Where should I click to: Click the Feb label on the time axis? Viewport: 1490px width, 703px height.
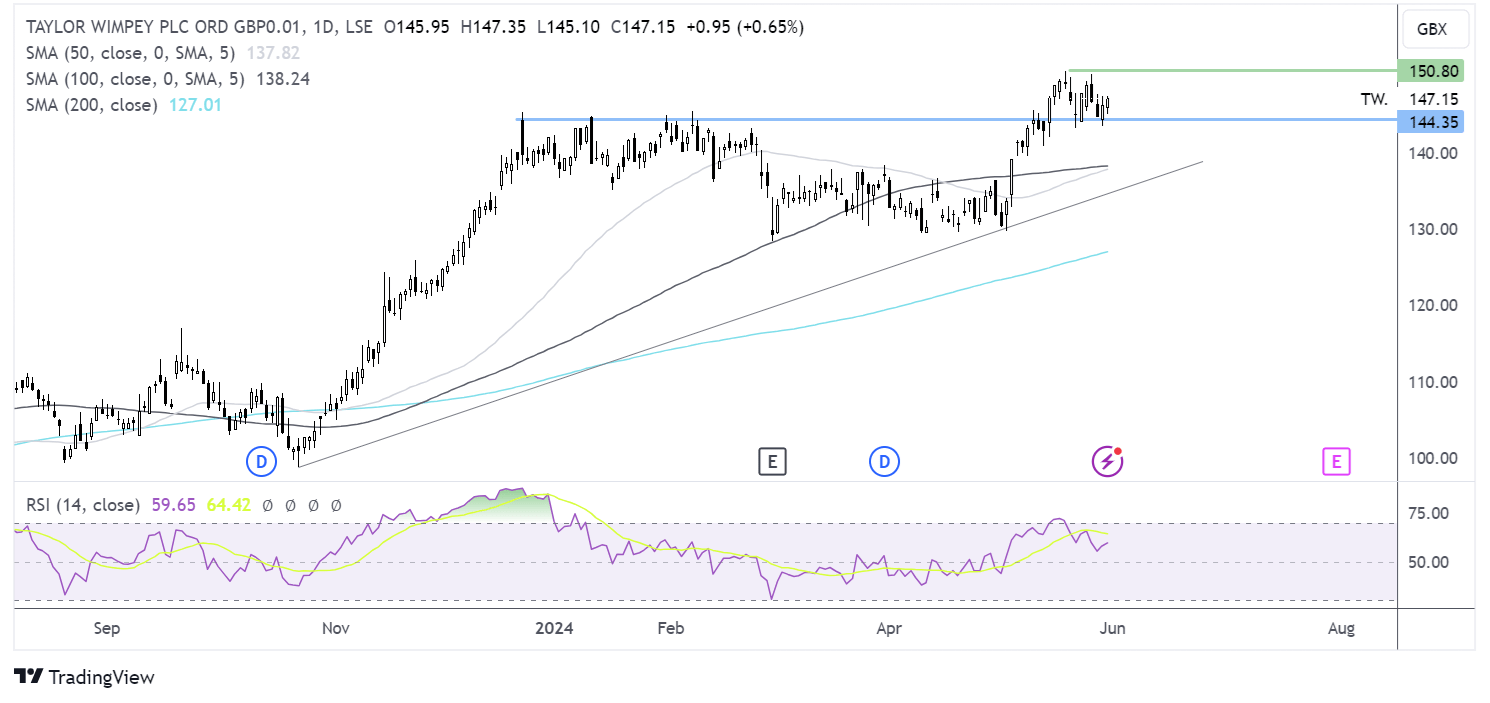pos(670,628)
